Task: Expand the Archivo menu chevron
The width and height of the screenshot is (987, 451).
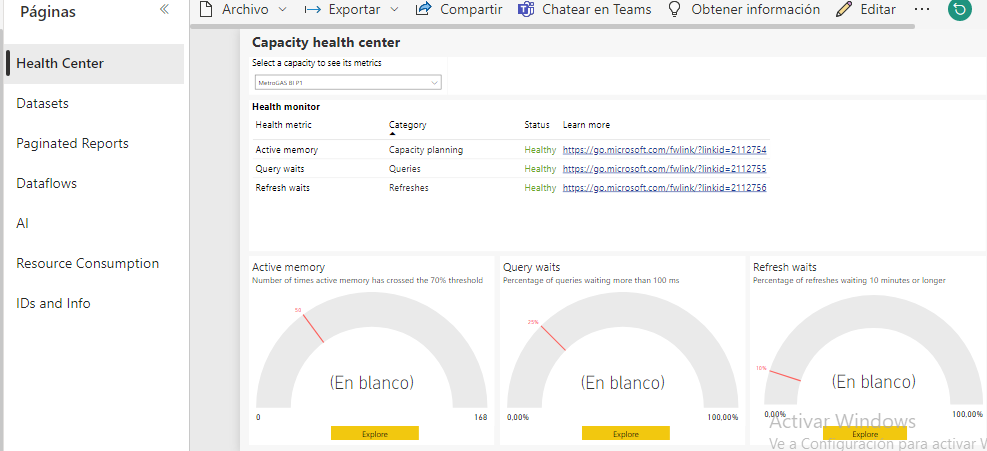Action: 282,10
